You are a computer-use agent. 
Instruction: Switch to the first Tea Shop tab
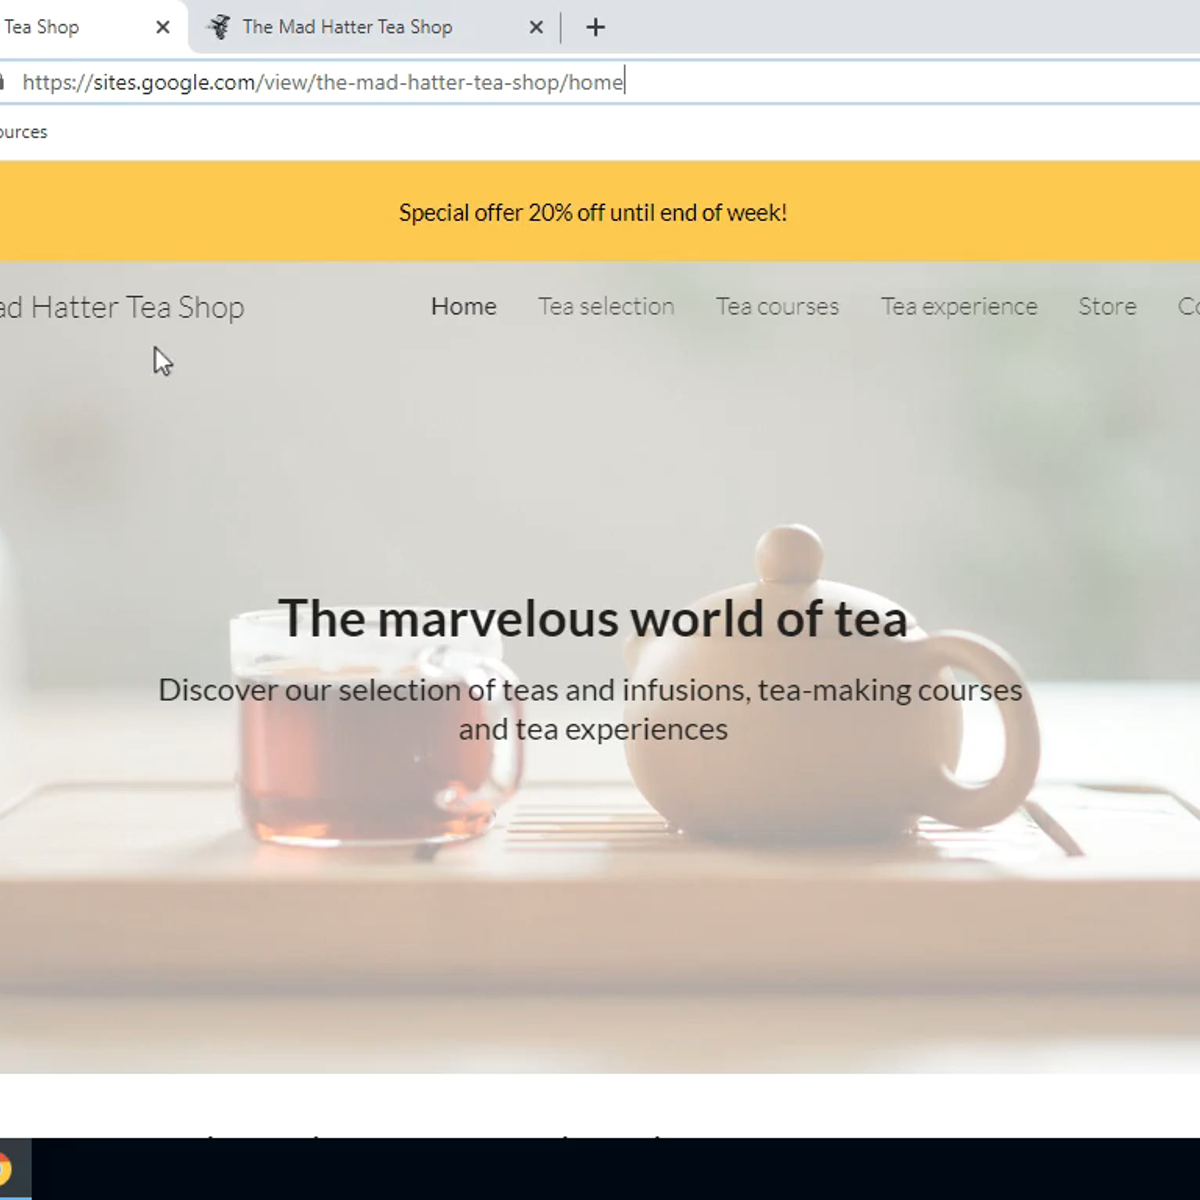60,28
